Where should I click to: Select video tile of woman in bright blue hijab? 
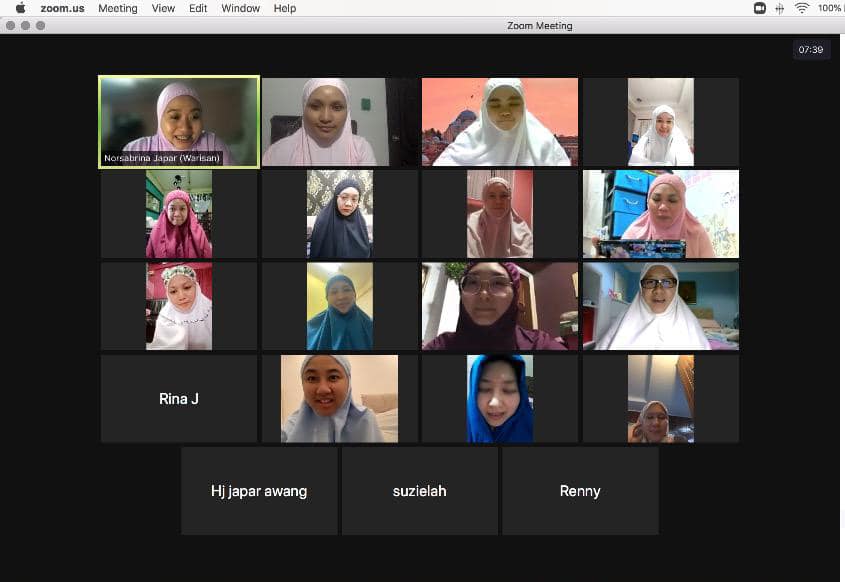tap(500, 399)
